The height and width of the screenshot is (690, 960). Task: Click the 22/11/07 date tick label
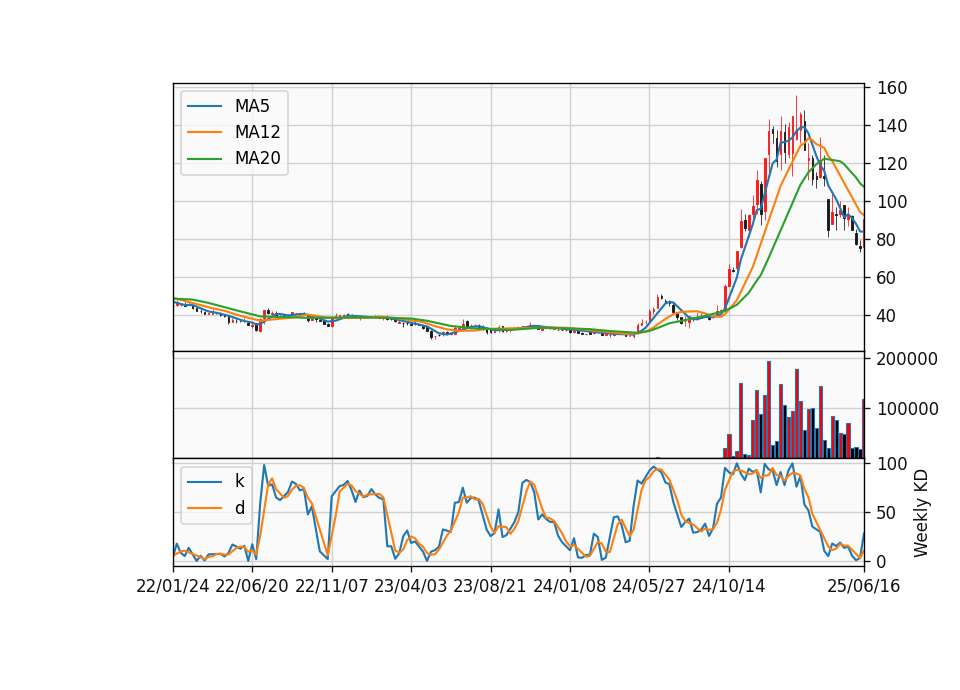pos(332,586)
